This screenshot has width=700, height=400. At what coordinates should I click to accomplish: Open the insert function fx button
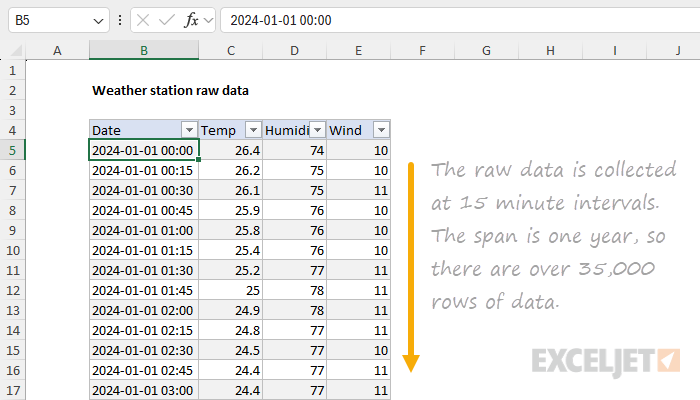(x=191, y=20)
